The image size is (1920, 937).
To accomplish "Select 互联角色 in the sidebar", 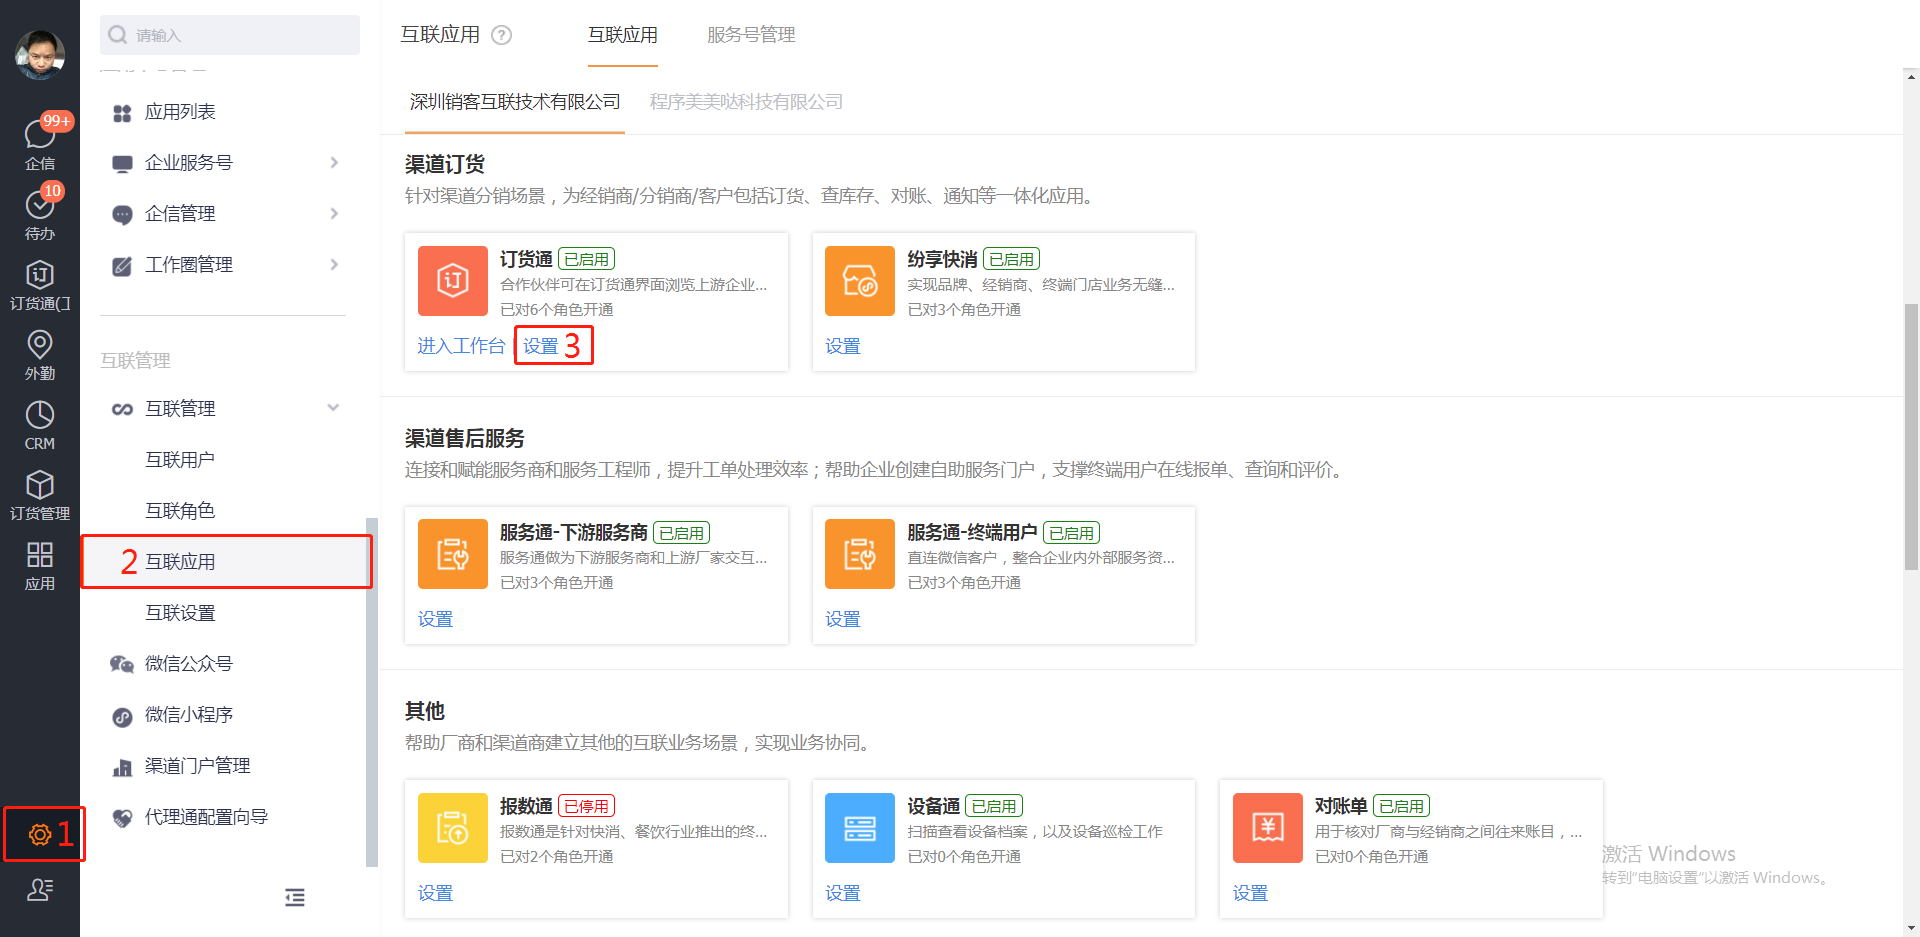I will point(180,510).
